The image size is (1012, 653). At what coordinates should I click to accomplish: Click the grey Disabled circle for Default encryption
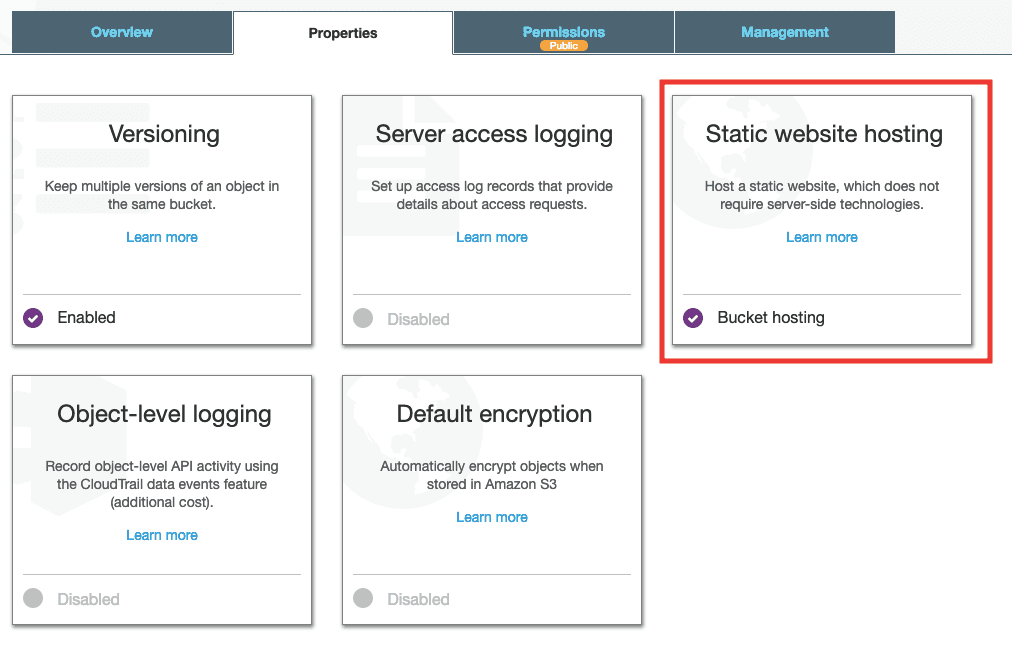[363, 598]
